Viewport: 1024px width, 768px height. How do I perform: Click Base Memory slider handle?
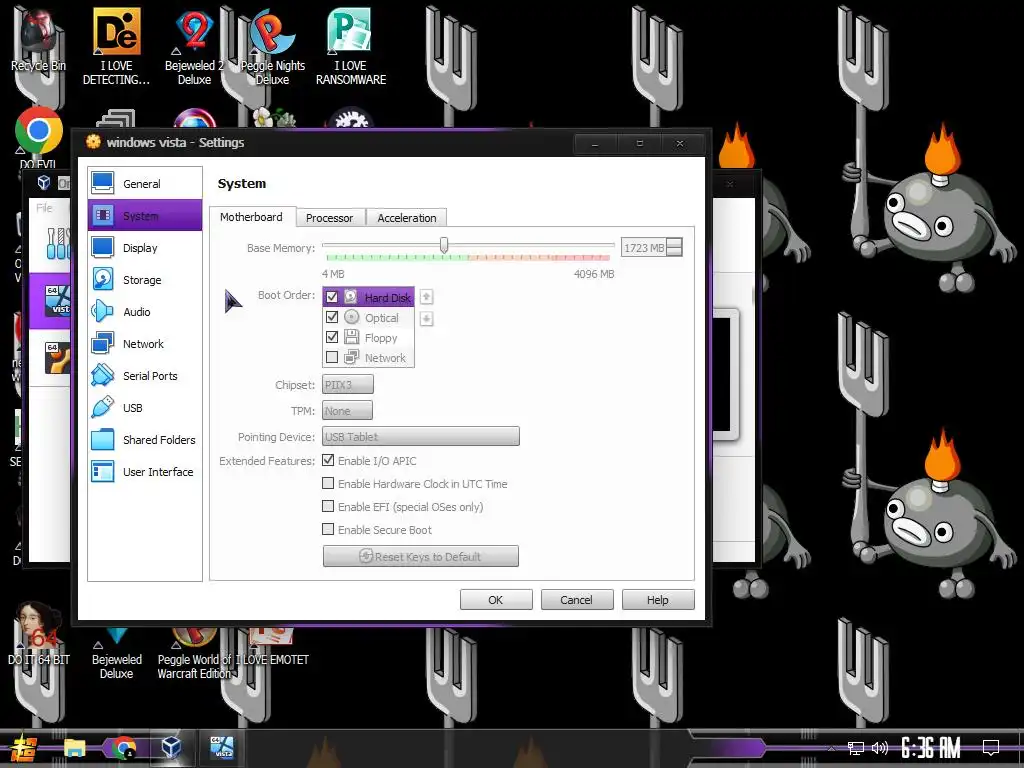point(444,245)
